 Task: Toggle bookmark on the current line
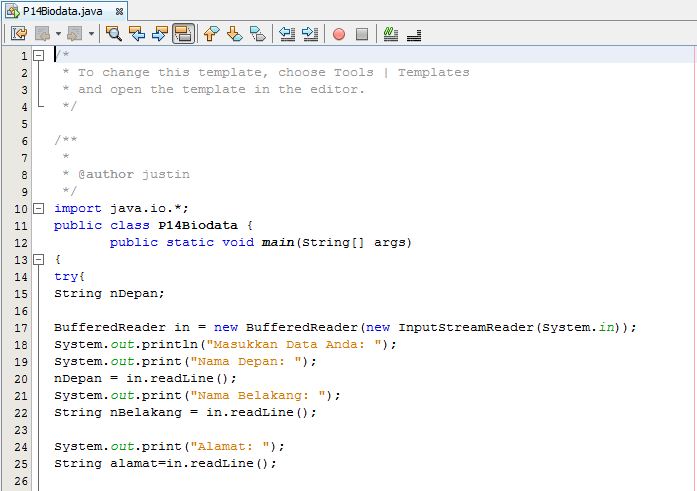click(257, 34)
